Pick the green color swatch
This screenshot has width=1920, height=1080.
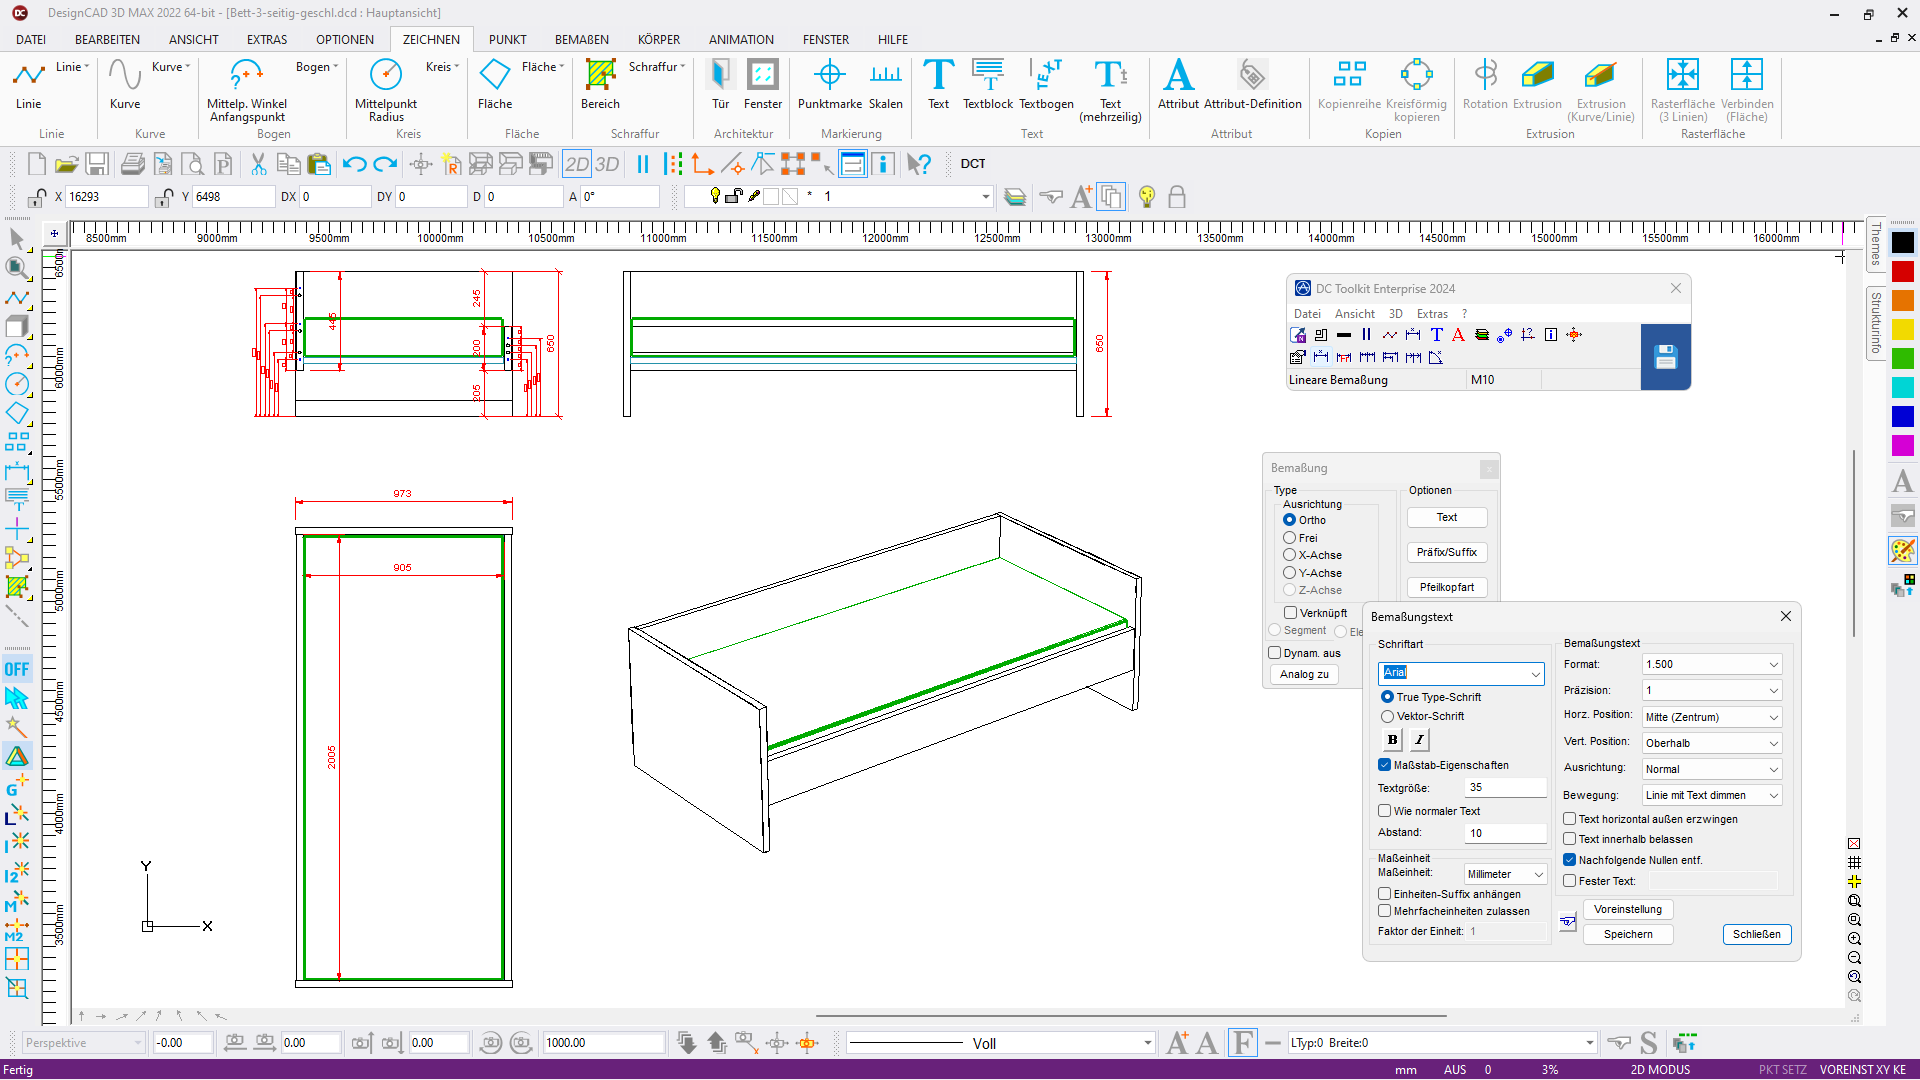coord(1902,358)
